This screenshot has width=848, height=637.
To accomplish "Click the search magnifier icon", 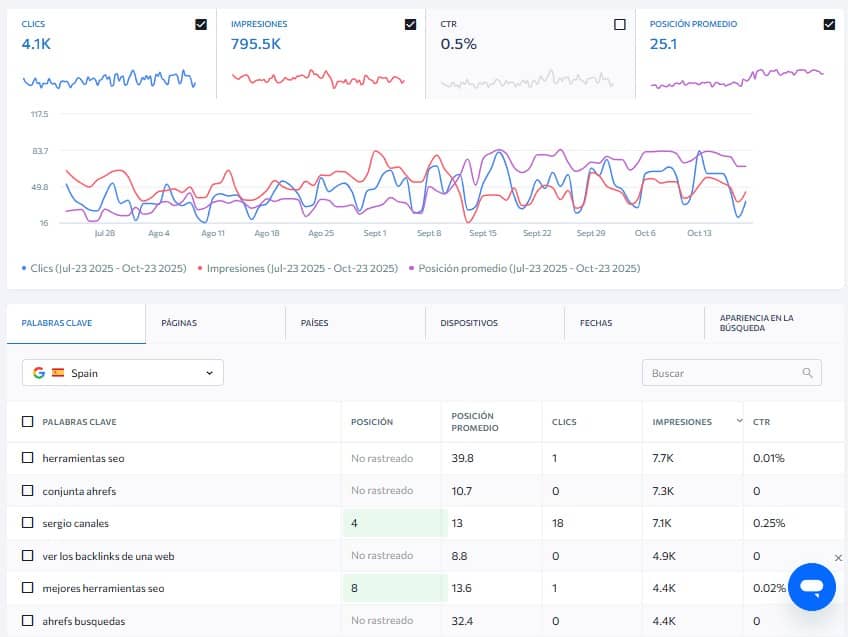I will coord(807,373).
